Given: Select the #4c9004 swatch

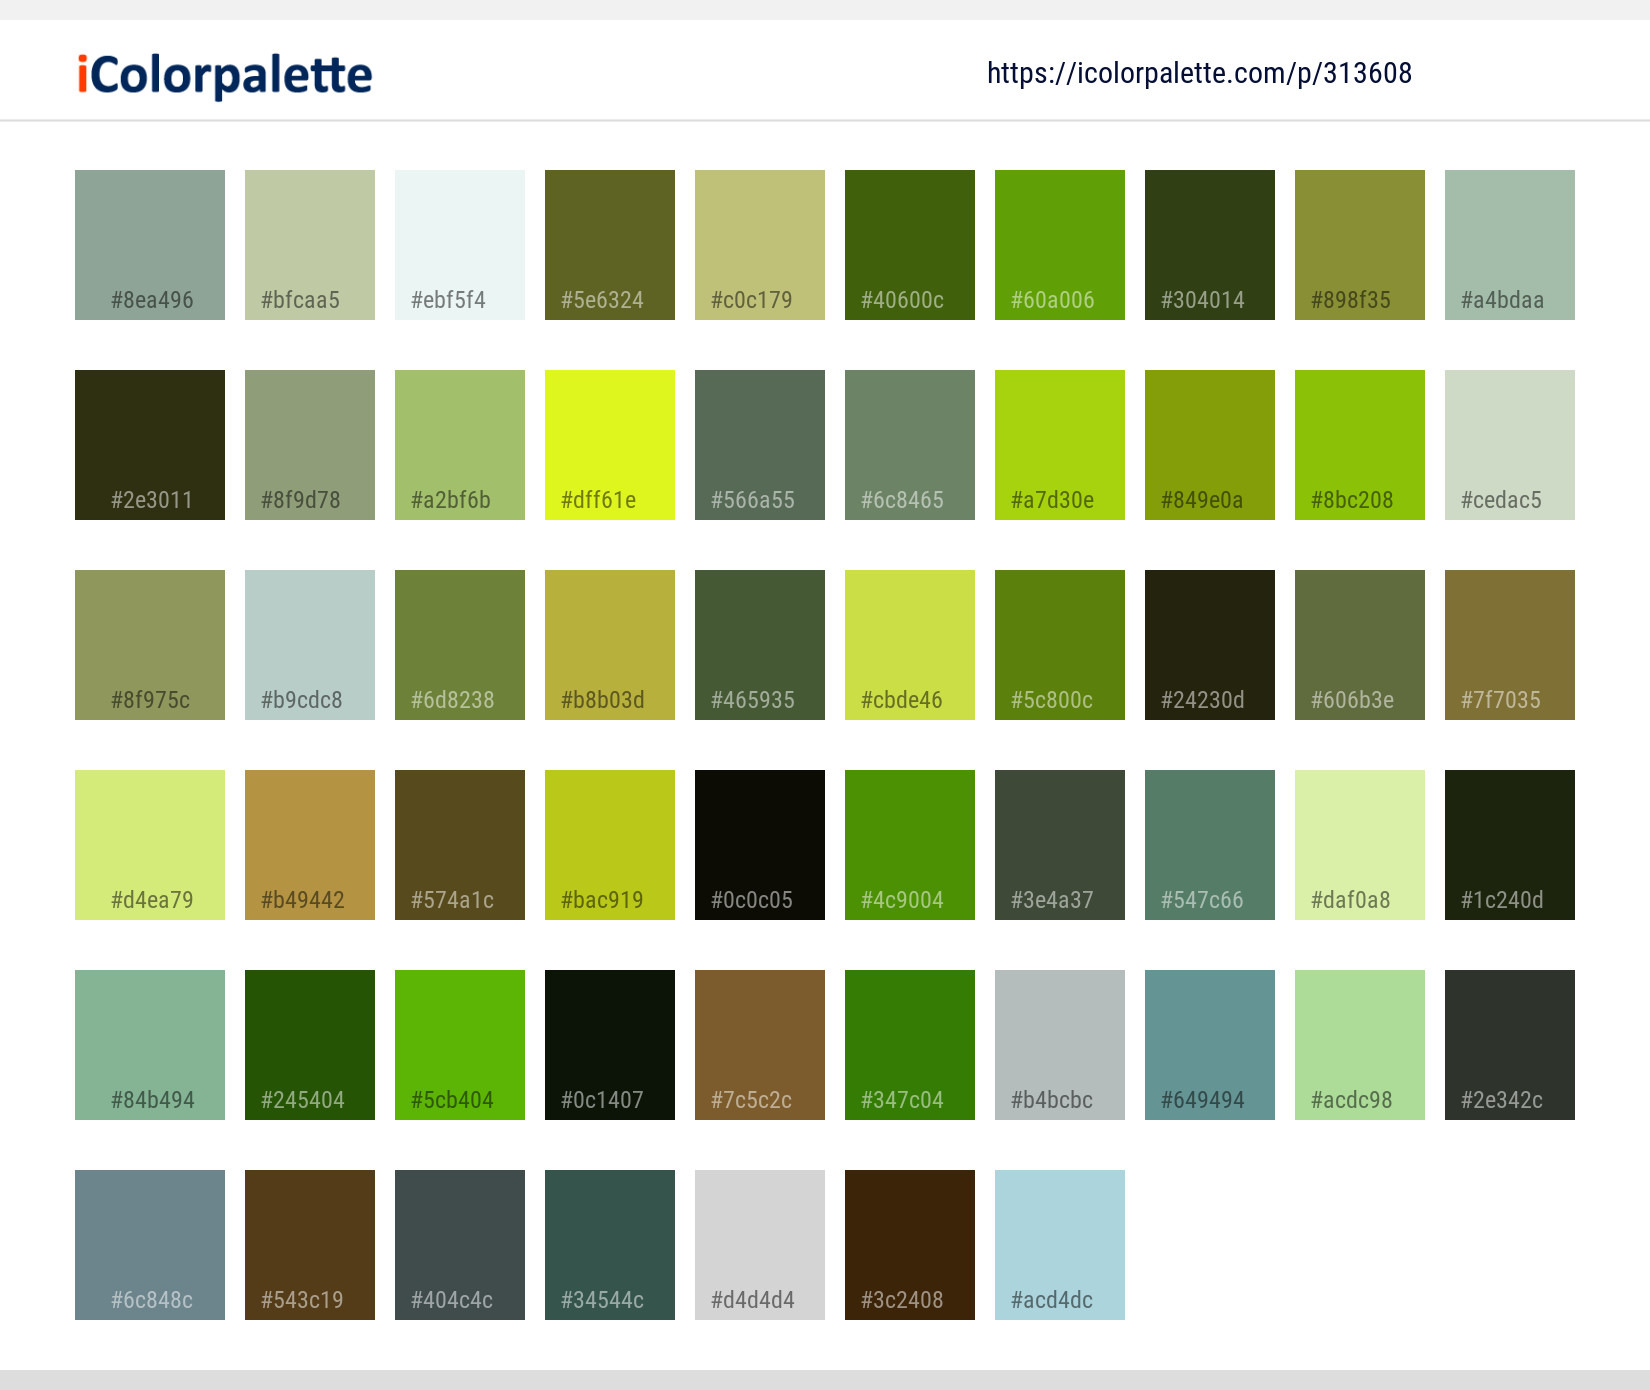Looking at the screenshot, I should [x=910, y=845].
